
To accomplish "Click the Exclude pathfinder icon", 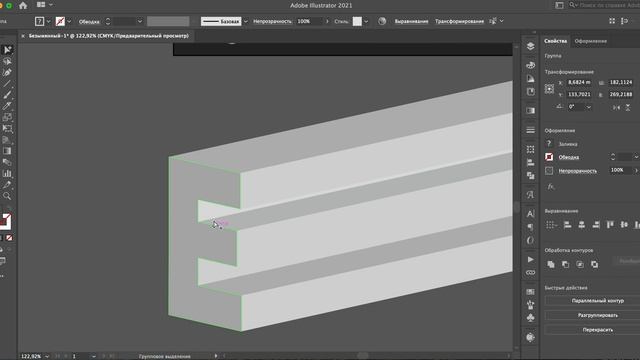I will tap(595, 264).
